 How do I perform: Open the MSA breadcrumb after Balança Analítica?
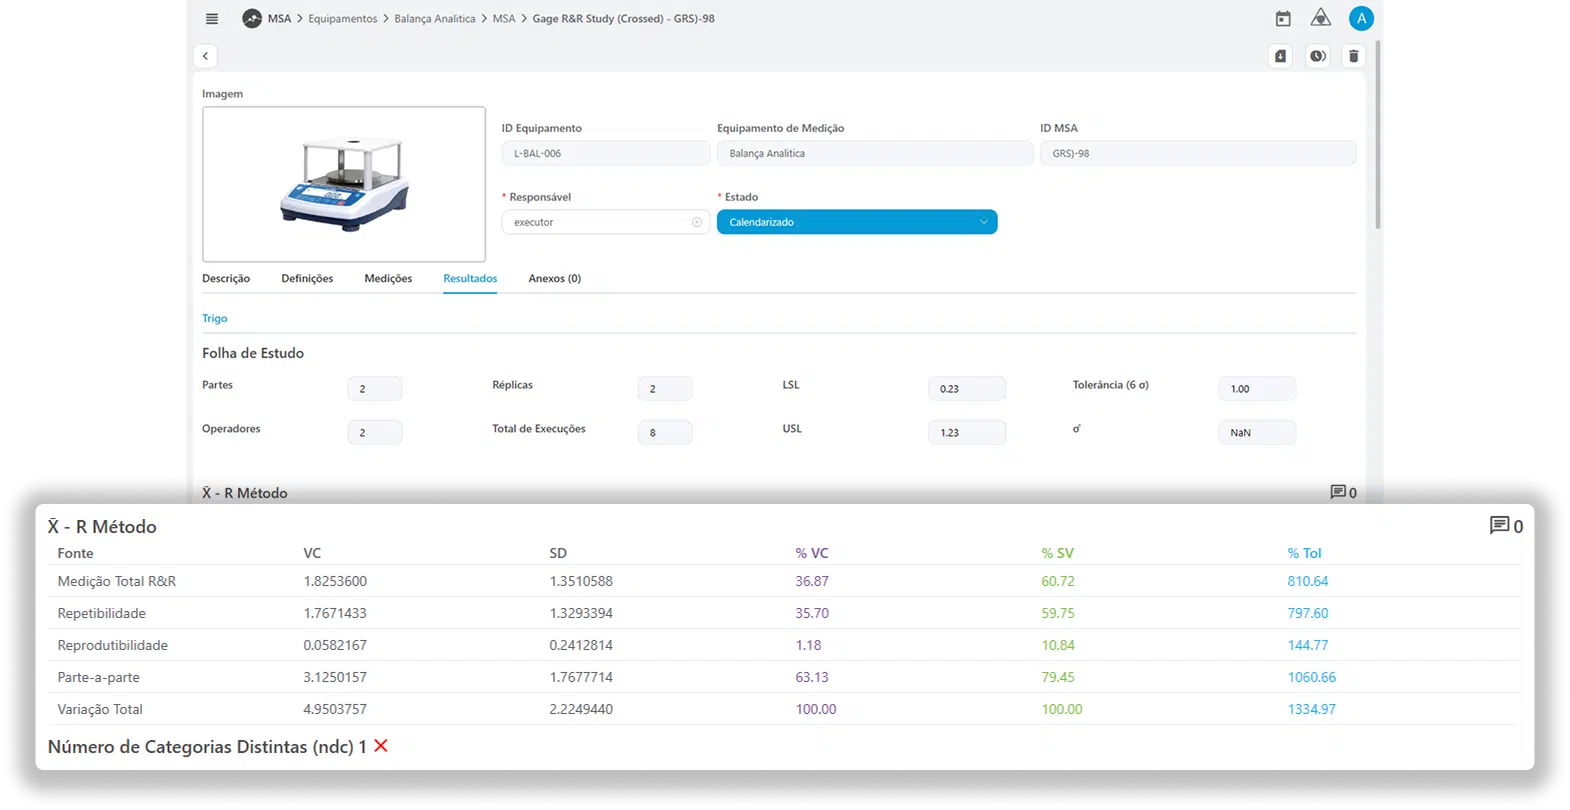[x=504, y=19]
